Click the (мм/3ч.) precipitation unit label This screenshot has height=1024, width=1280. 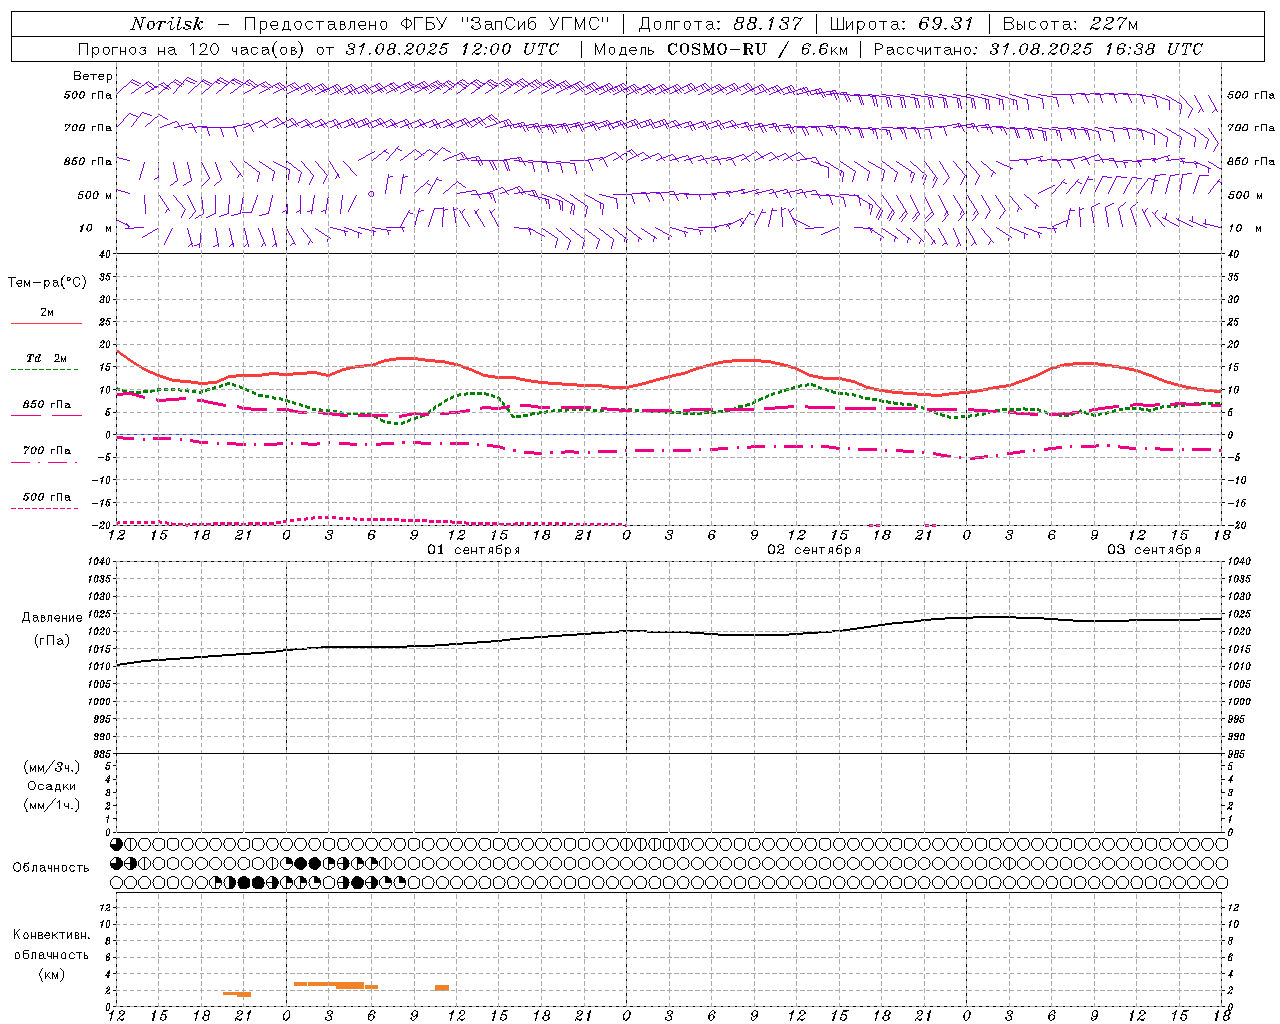pyautogui.click(x=52, y=767)
